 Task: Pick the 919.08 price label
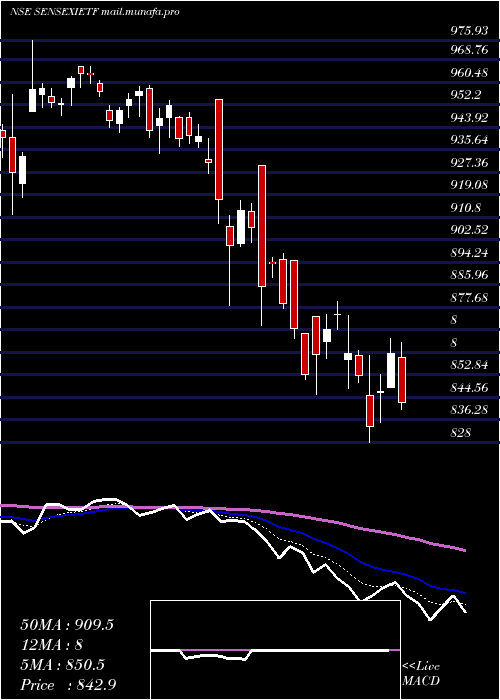coord(468,185)
